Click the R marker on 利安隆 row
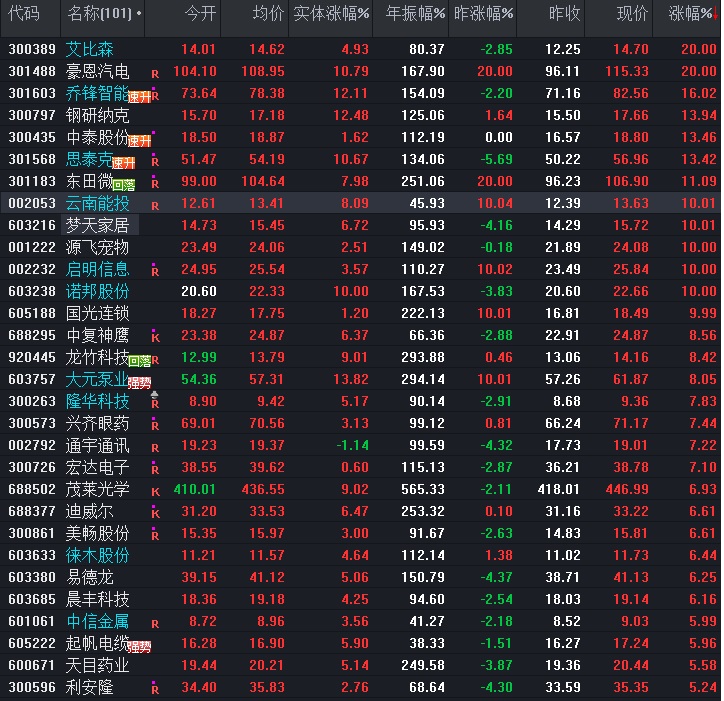Viewport: 724px width, 701px height. click(x=155, y=689)
